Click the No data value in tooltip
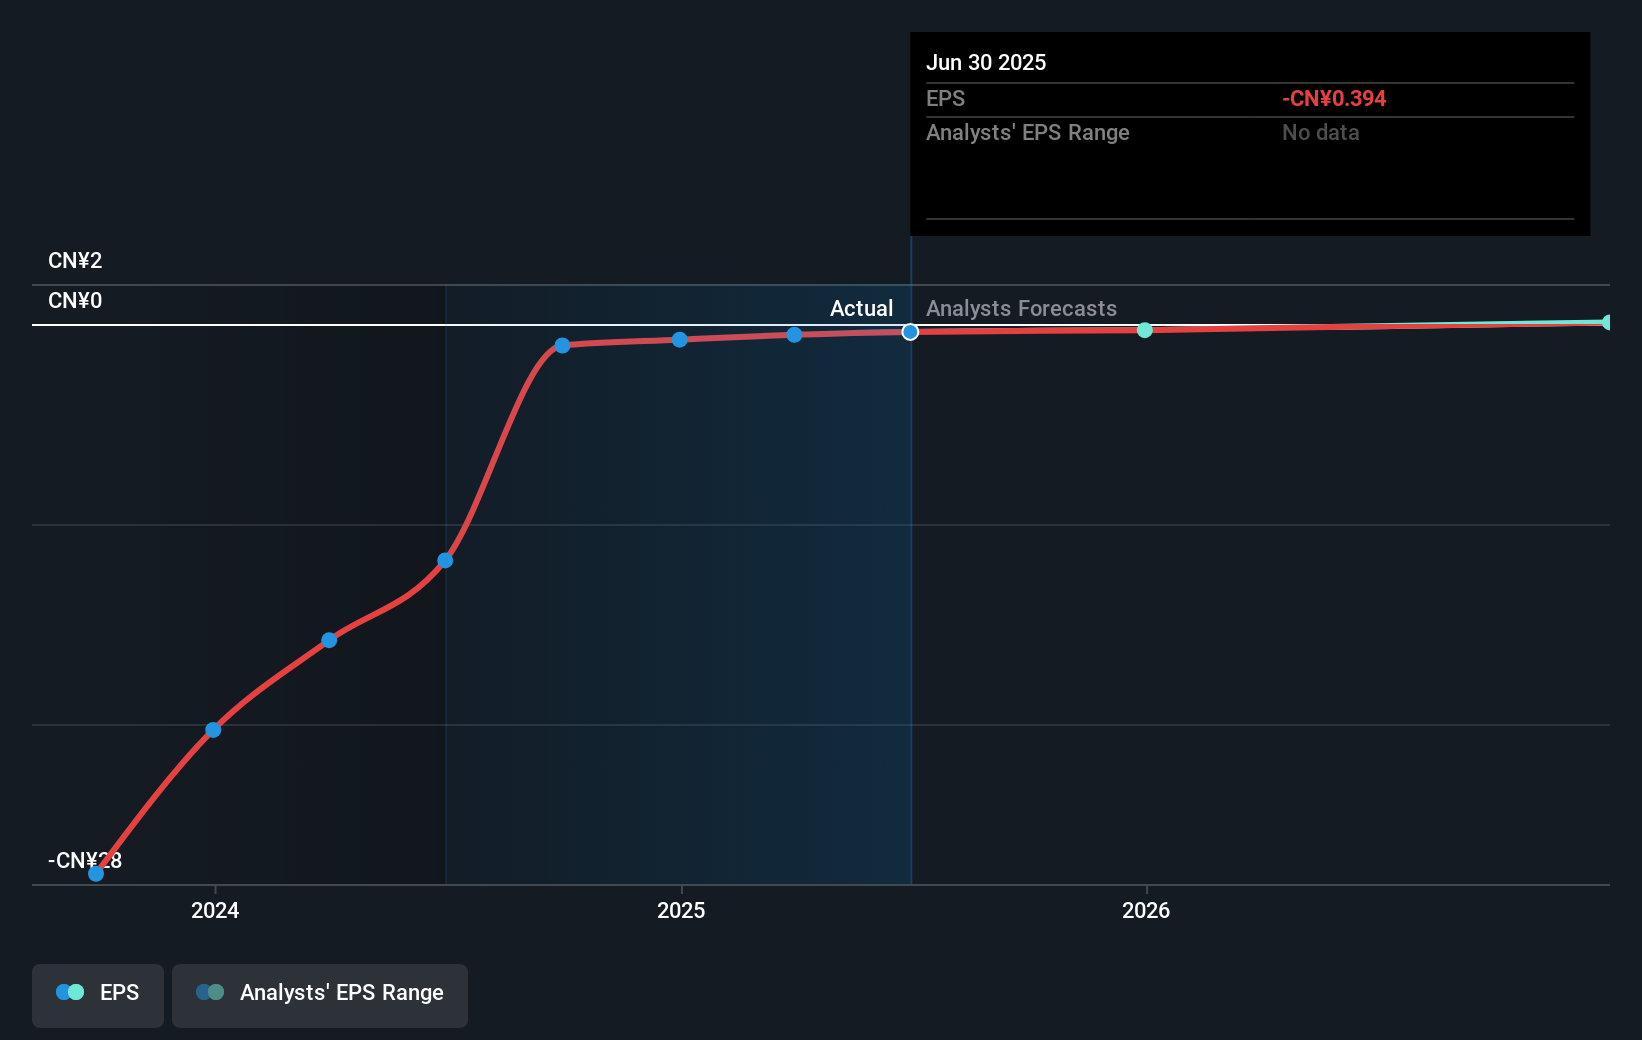Screen dimensions: 1642x1040 point(1320,133)
